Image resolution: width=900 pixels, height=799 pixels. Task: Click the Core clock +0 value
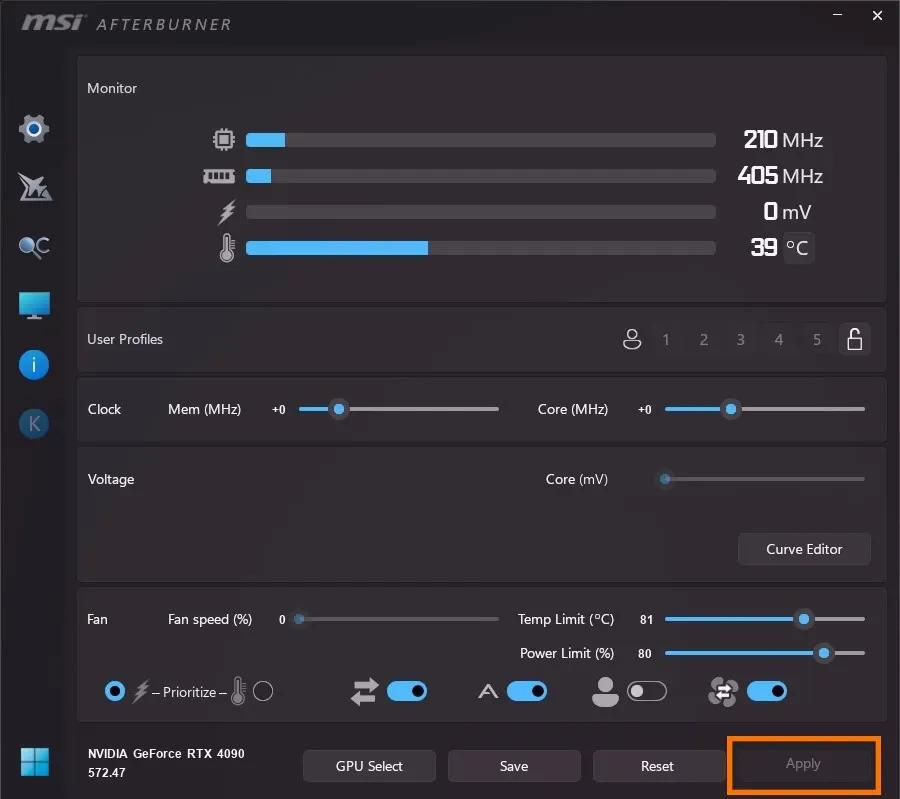(x=645, y=409)
